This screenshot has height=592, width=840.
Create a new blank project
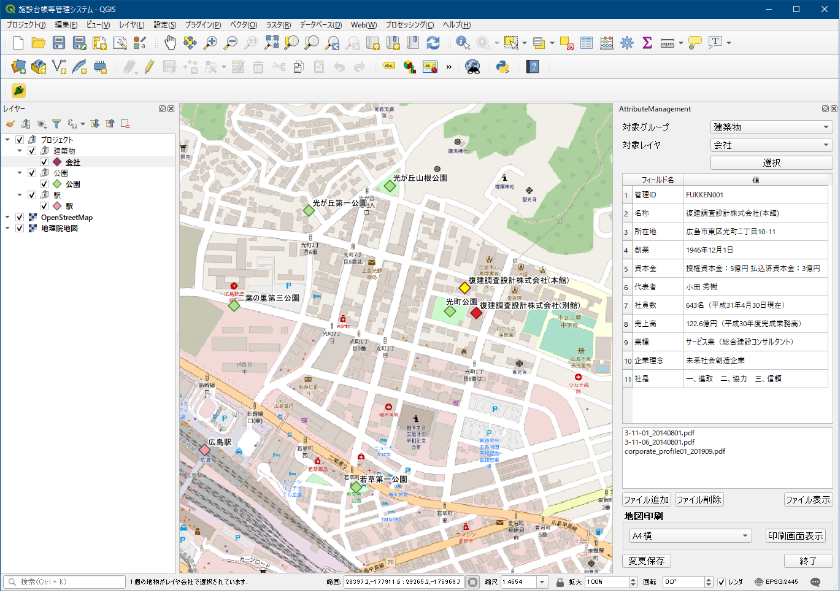coord(18,43)
